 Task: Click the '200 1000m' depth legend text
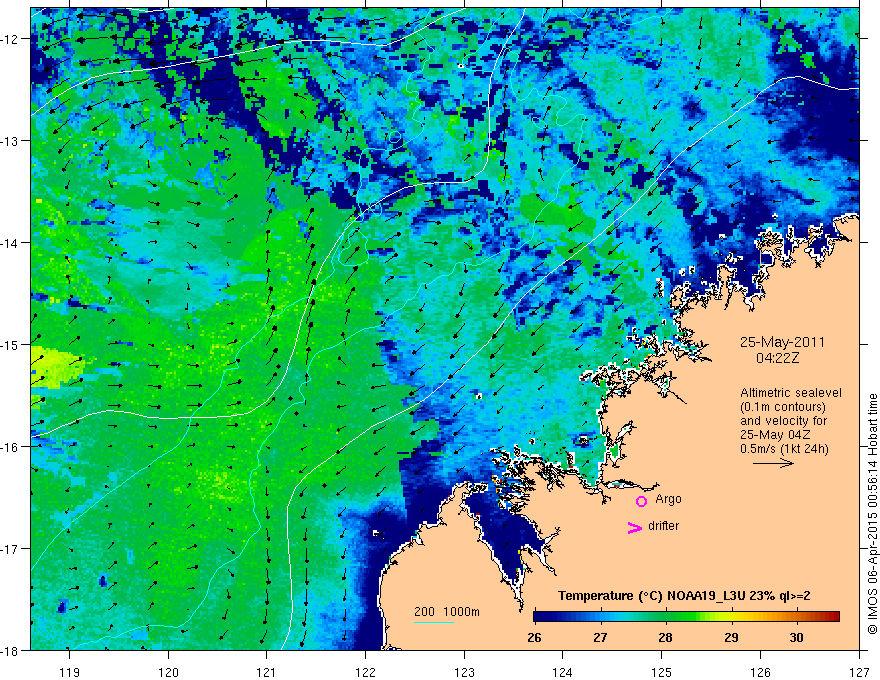pyautogui.click(x=447, y=612)
